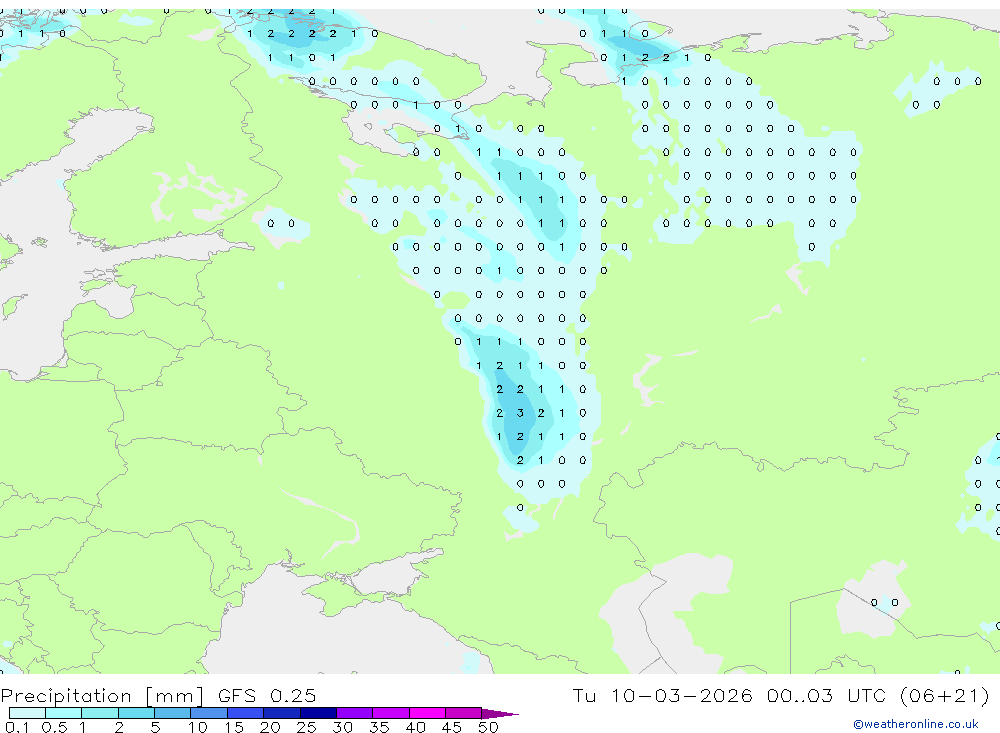Click the '25' legend scale number
Image resolution: width=1000 pixels, height=733 pixels.
click(x=306, y=727)
